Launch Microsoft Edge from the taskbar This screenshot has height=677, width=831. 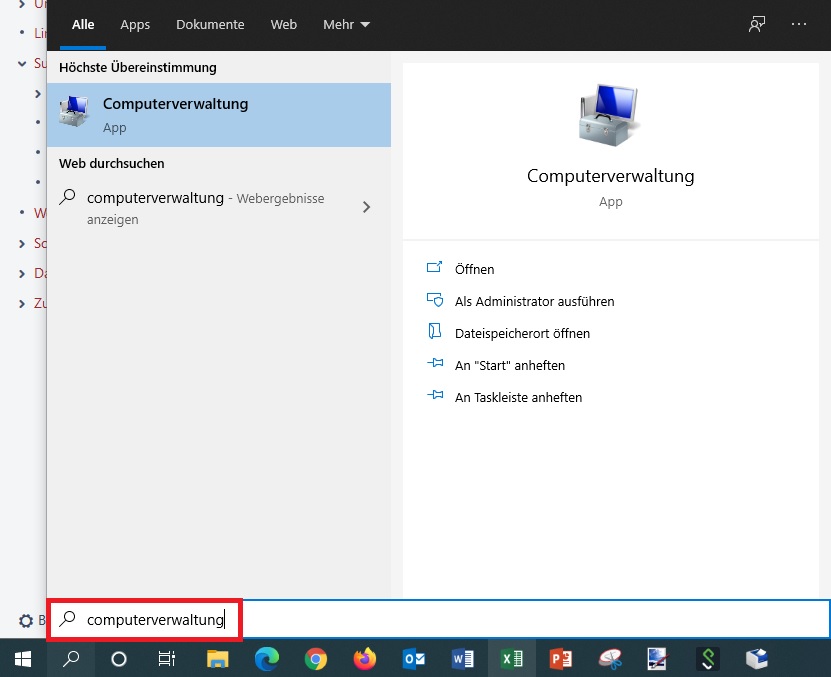pyautogui.click(x=266, y=658)
